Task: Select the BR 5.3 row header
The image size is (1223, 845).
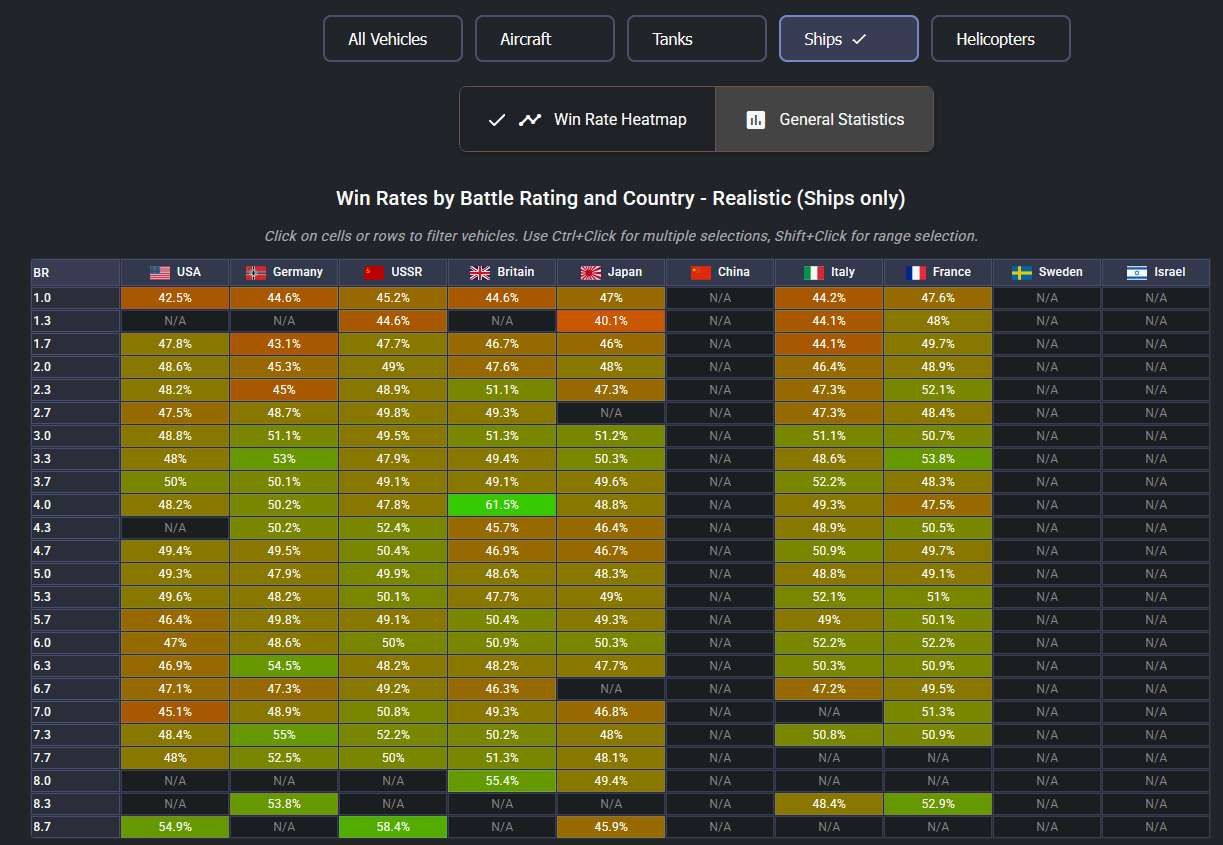Action: click(x=76, y=596)
